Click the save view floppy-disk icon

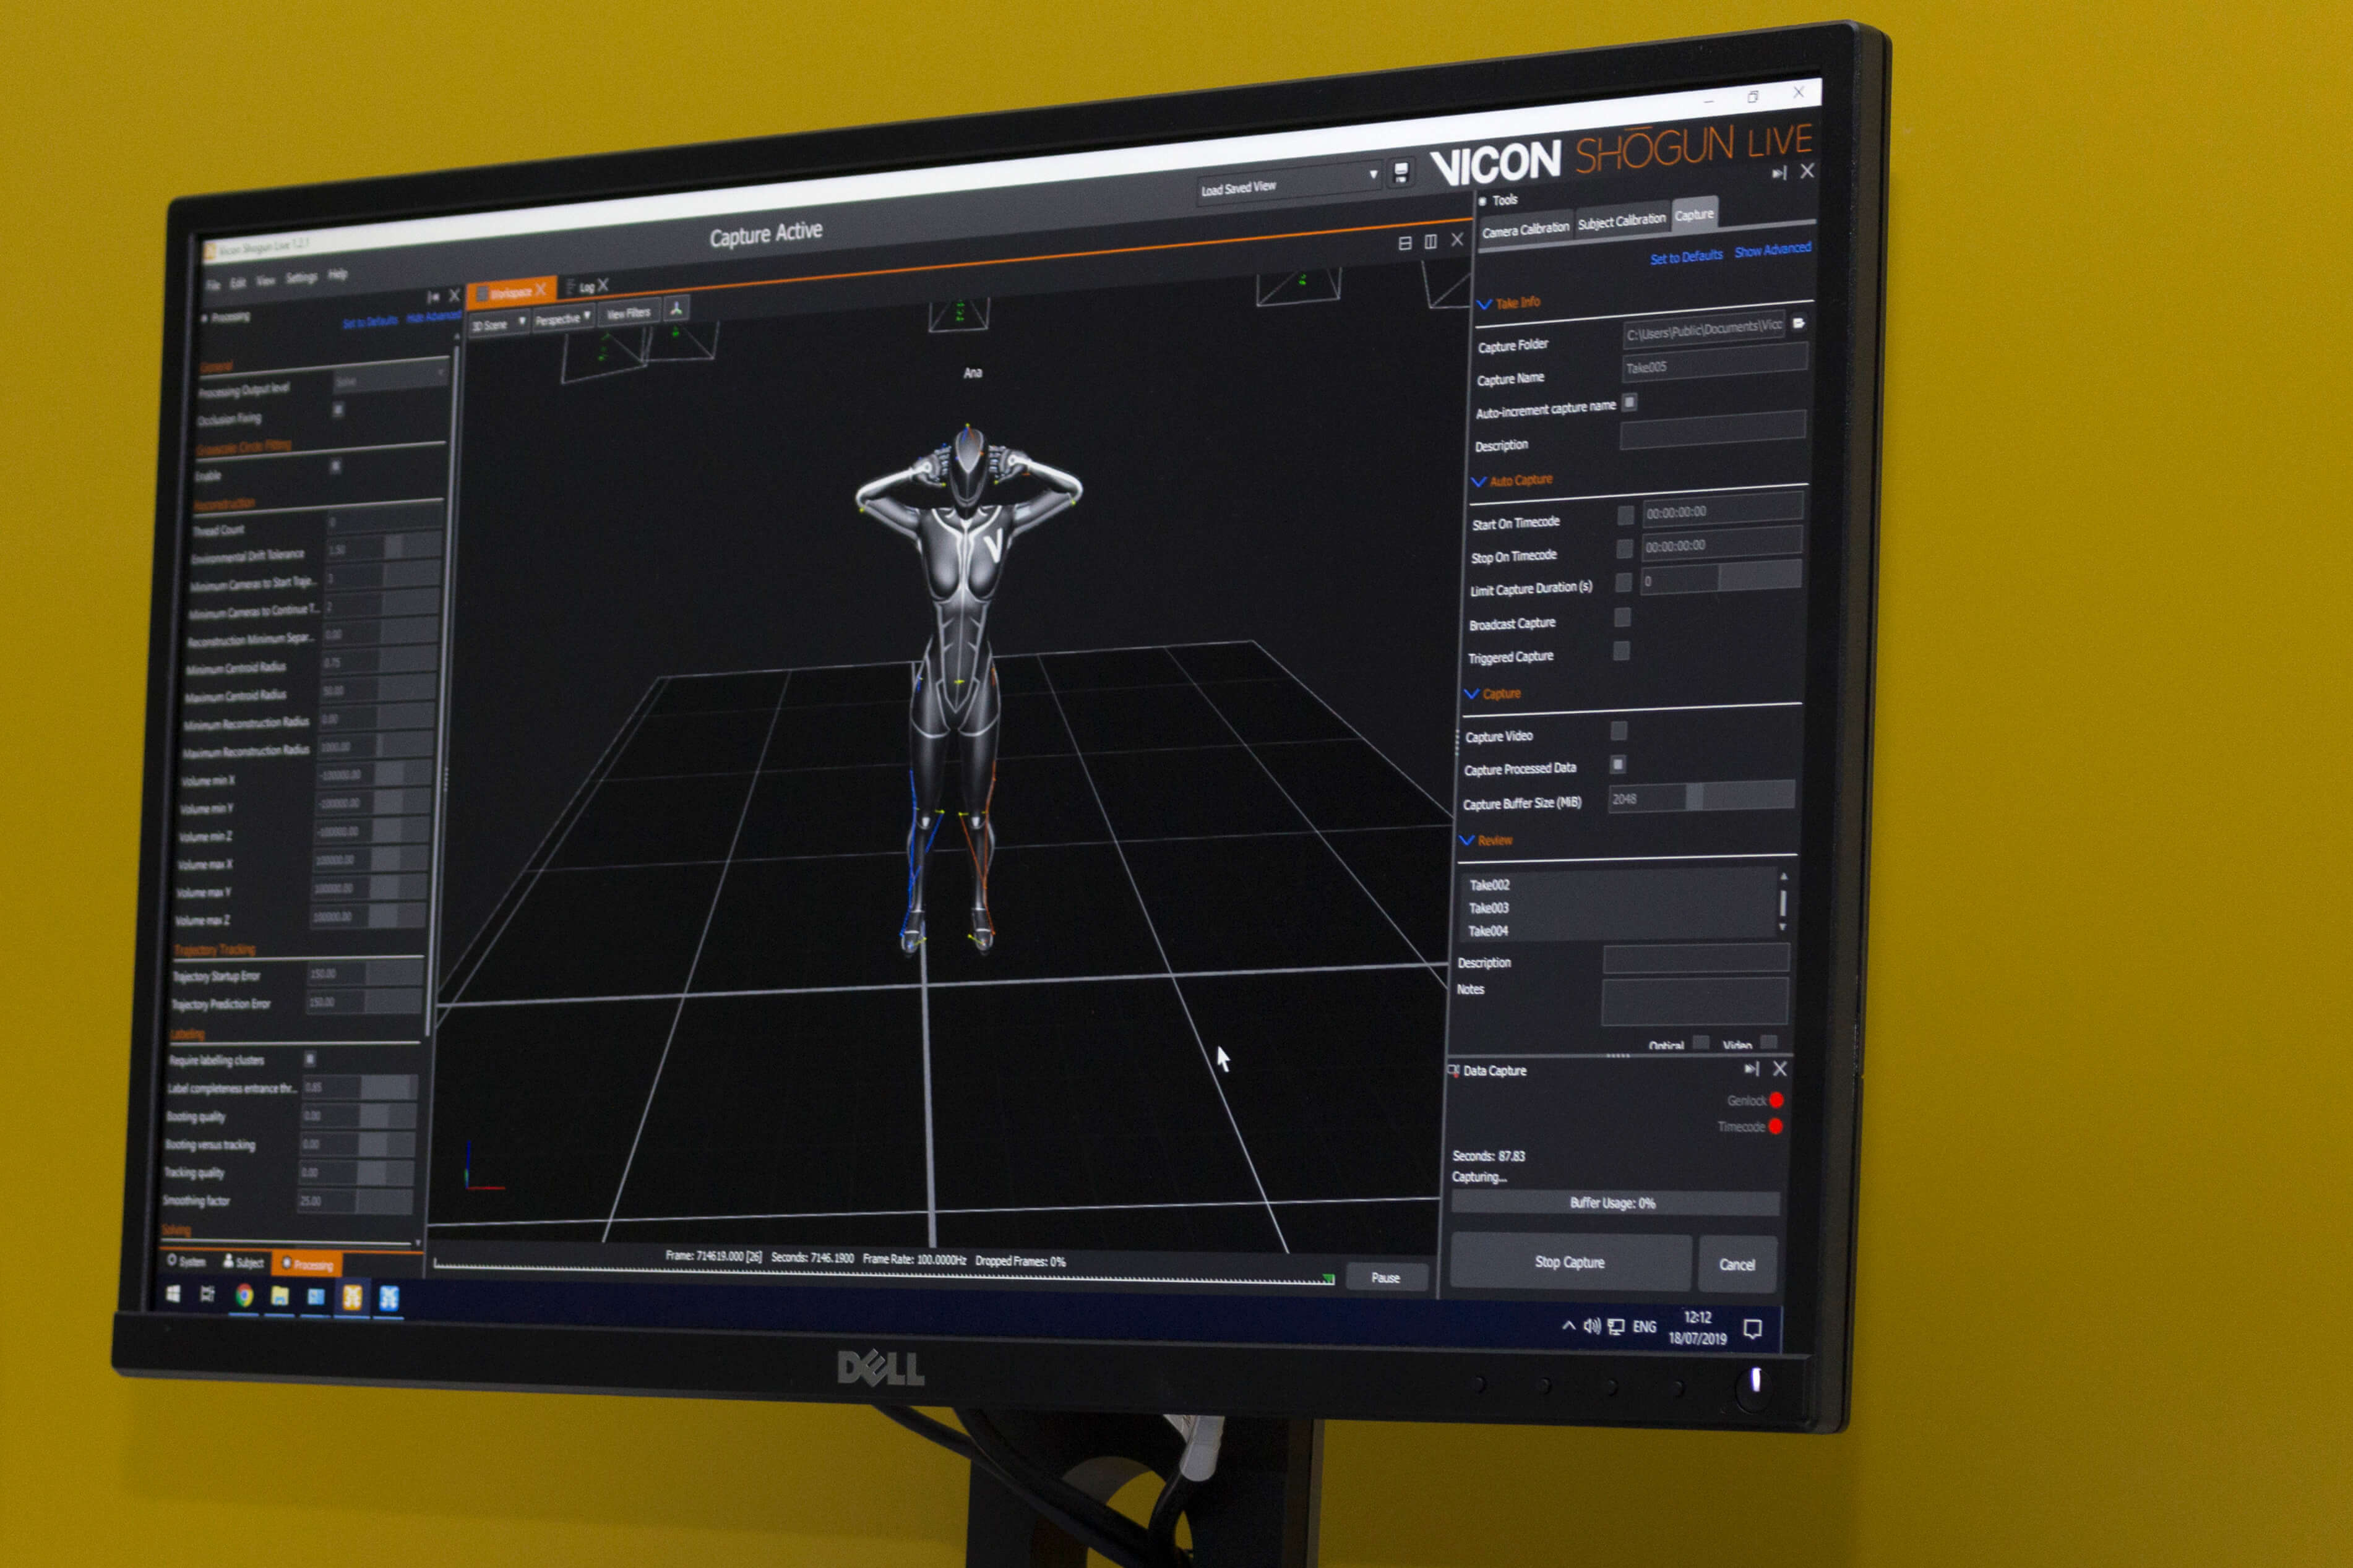pyautogui.click(x=1401, y=173)
